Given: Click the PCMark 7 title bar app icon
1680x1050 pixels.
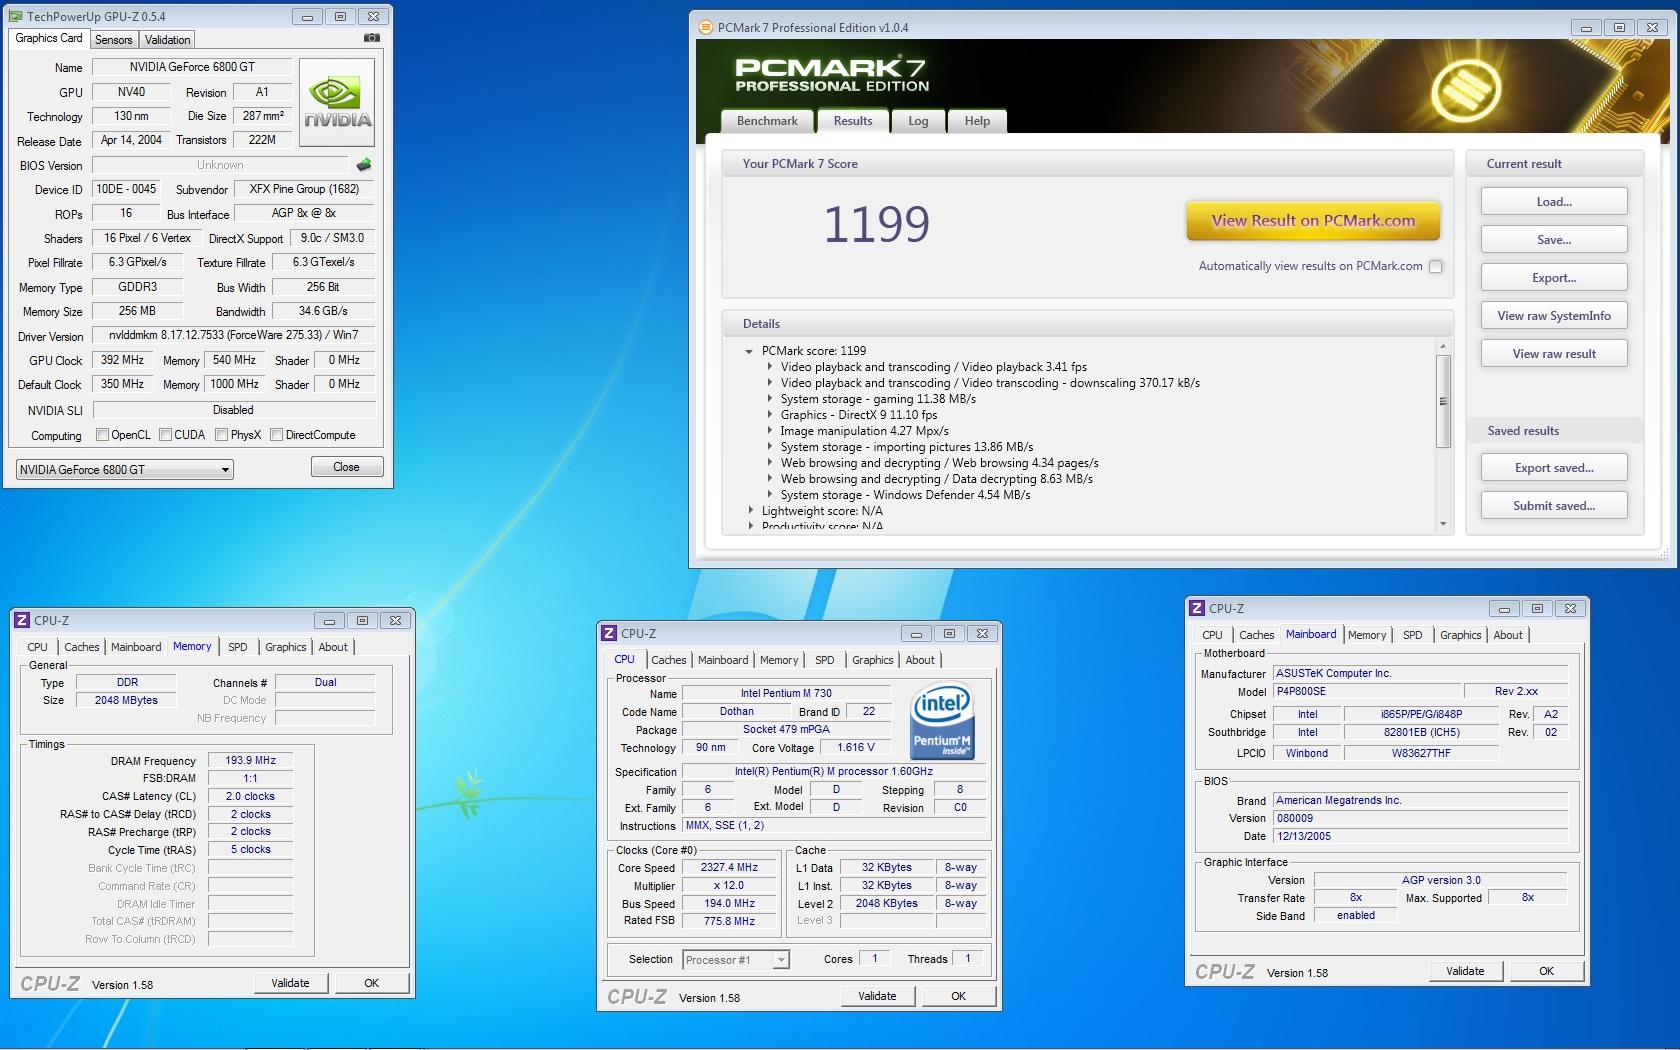Looking at the screenshot, I should pyautogui.click(x=705, y=27).
